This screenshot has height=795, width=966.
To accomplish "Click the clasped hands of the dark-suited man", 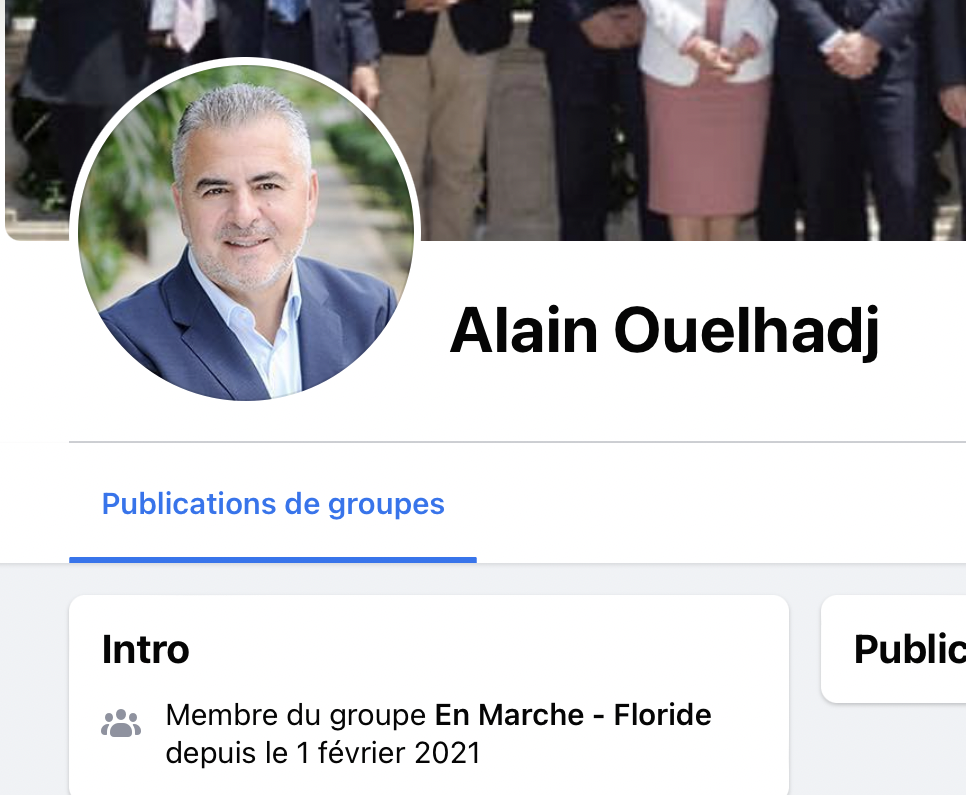I will [851, 54].
